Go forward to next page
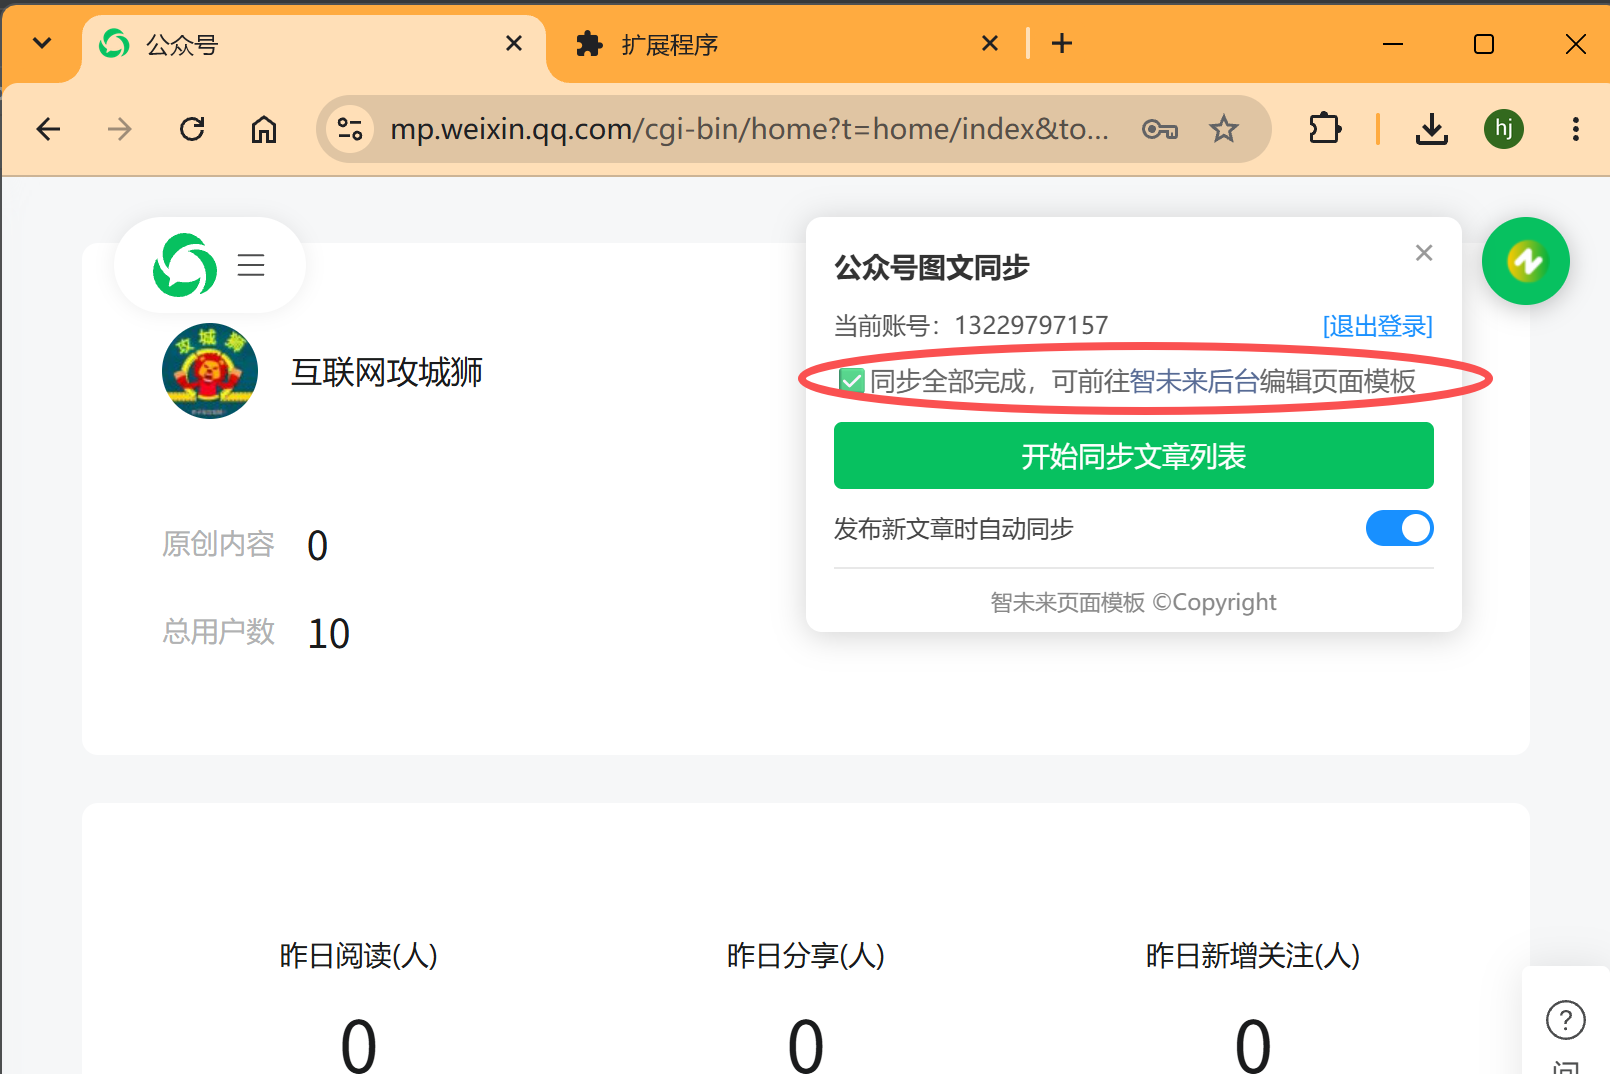 coord(120,129)
